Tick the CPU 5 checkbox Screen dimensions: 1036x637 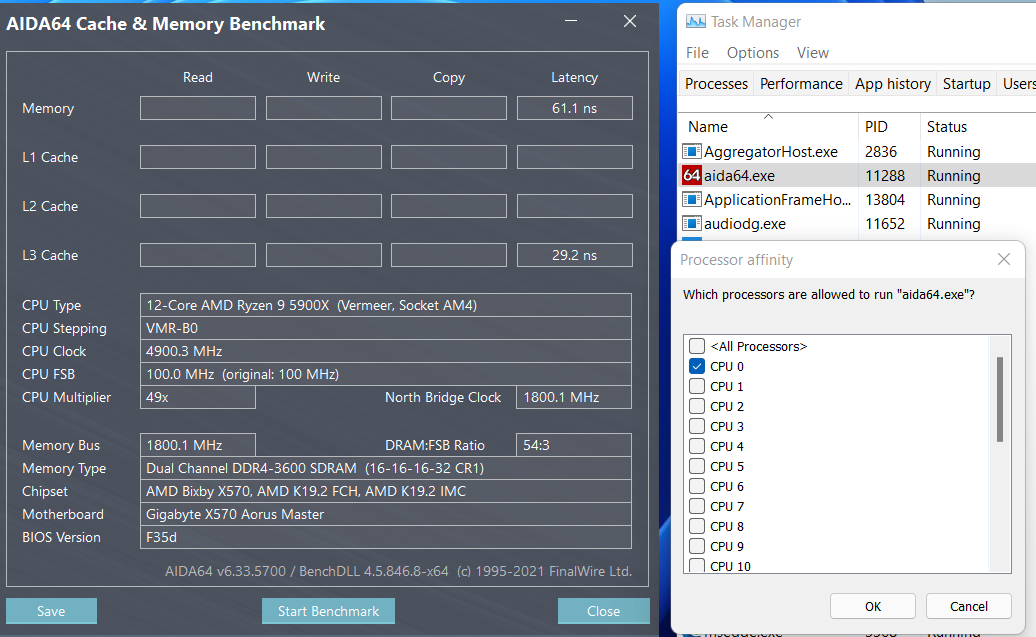click(x=696, y=466)
